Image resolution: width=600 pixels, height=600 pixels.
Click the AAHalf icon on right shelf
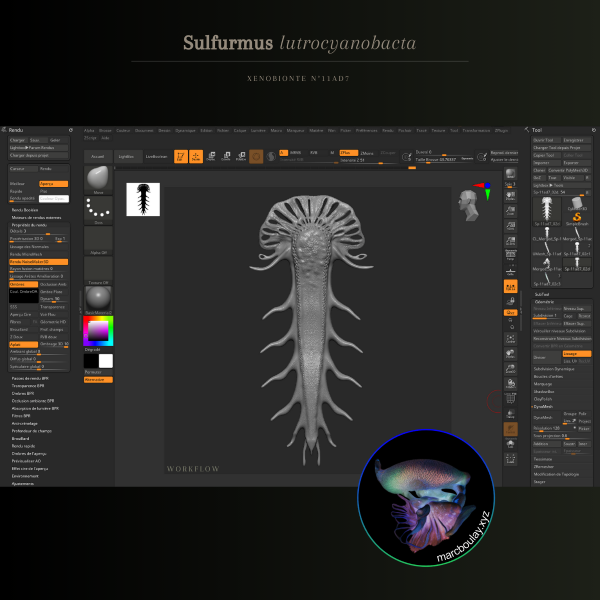[510, 241]
